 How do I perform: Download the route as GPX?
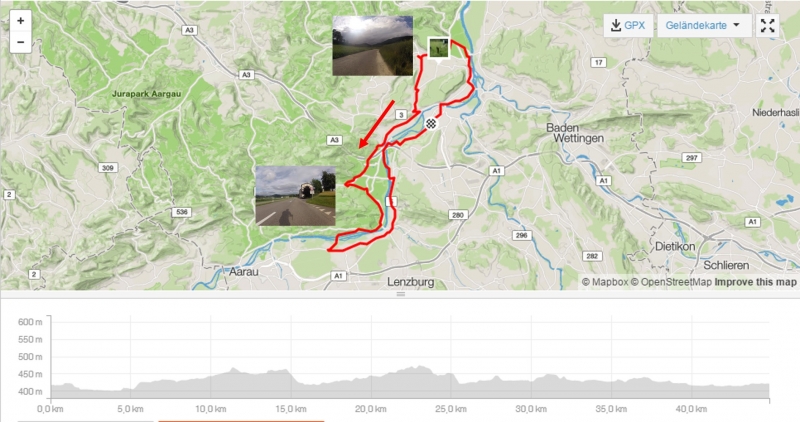pos(628,25)
